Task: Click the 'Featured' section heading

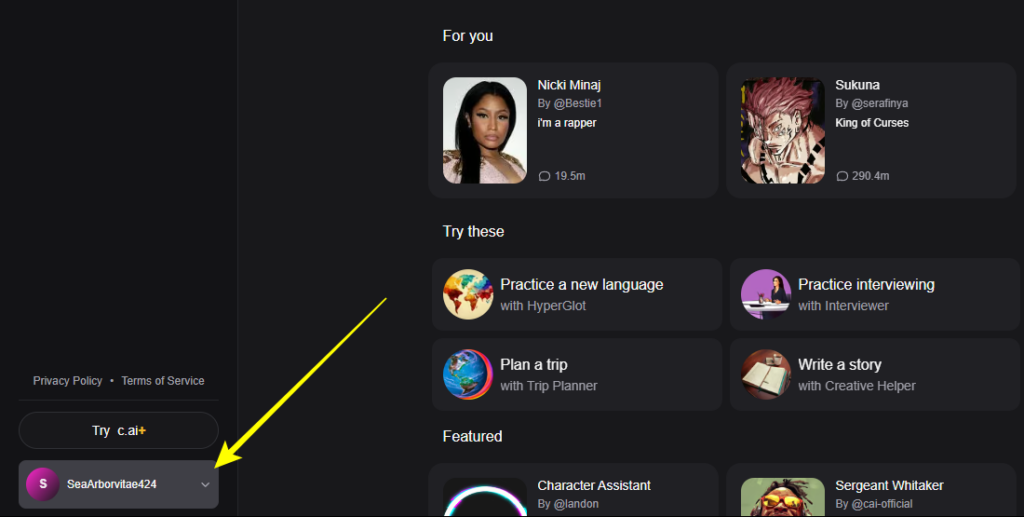Action: point(472,436)
